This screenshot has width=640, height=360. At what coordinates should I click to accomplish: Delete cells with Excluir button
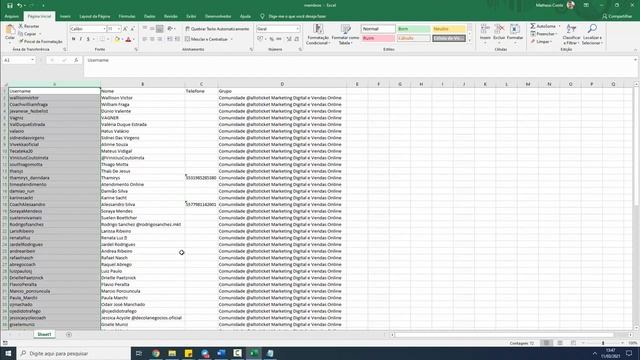pos(499,33)
